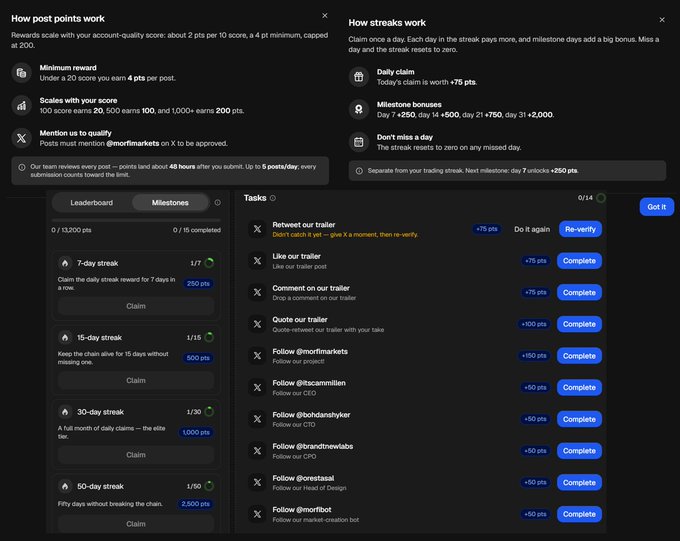680x541 pixels.
Task: Click the Scales with your score chart icon
Action: tap(21, 105)
